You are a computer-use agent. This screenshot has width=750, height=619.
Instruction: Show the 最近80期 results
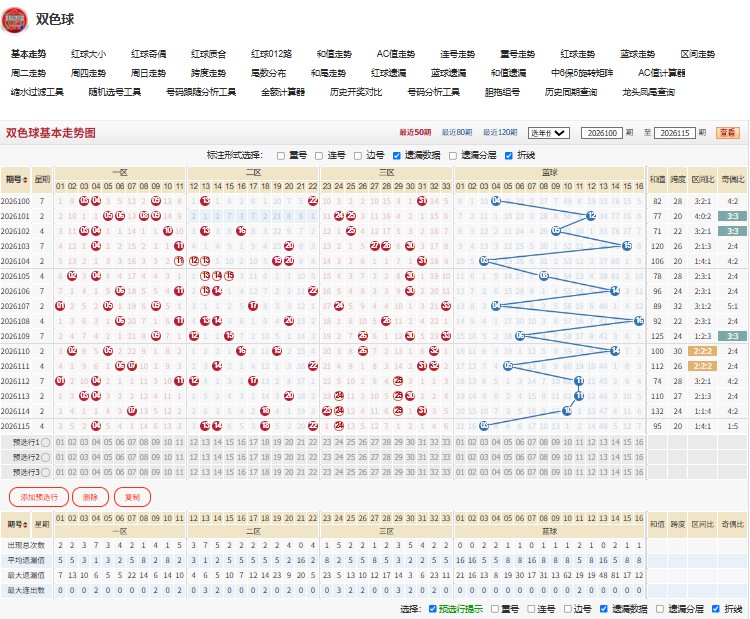457,133
